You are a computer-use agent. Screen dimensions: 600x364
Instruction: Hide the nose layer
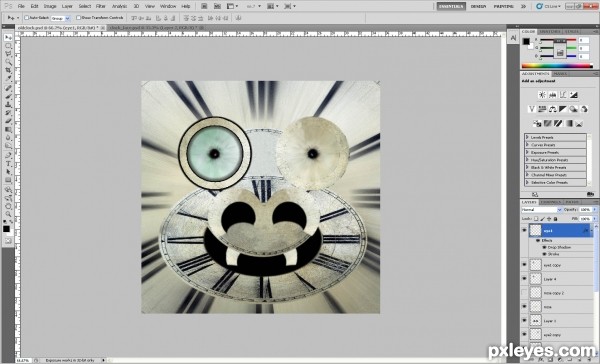[524, 307]
